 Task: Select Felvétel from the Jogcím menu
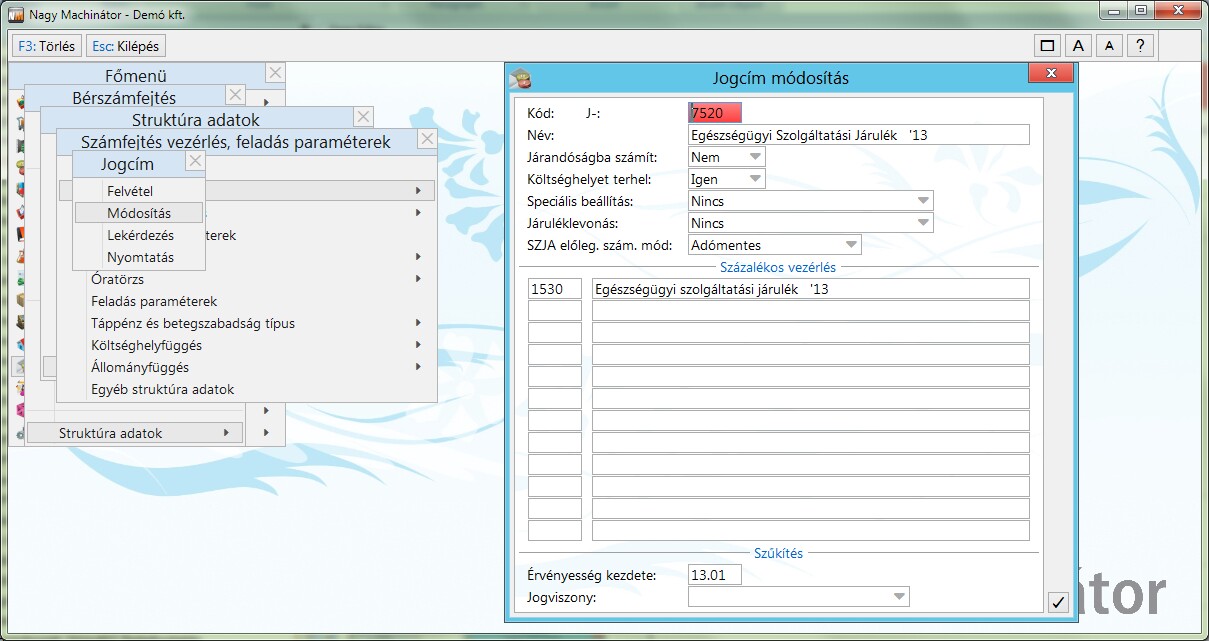pyautogui.click(x=130, y=191)
